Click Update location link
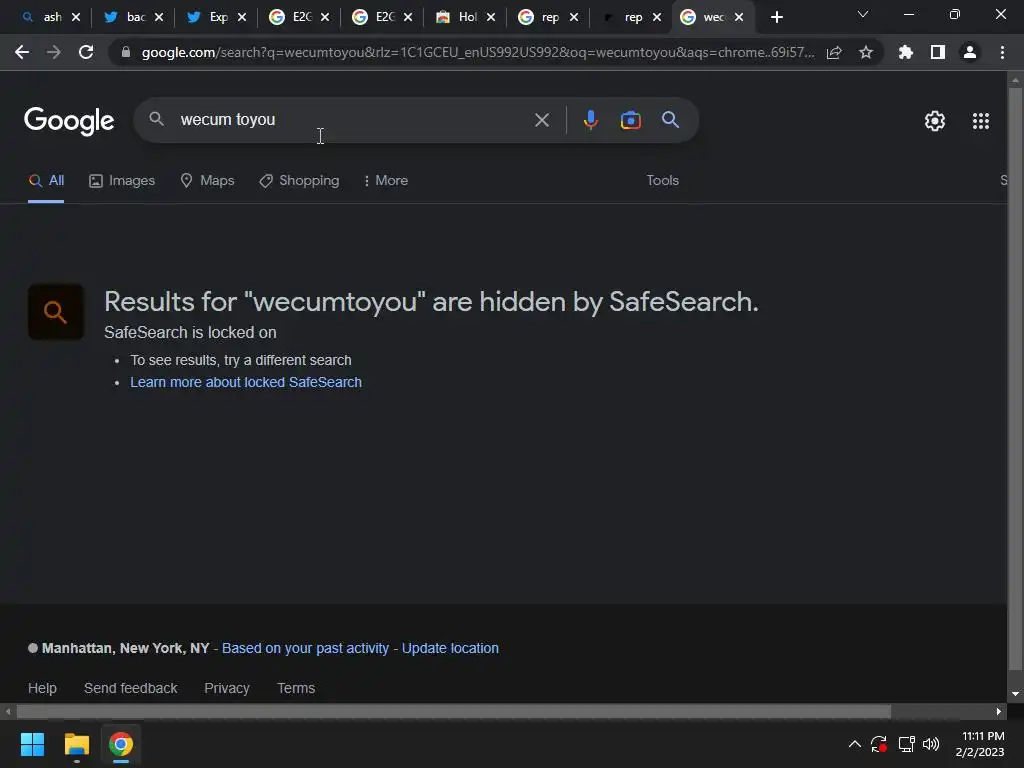Viewport: 1024px width, 768px height. (x=450, y=648)
